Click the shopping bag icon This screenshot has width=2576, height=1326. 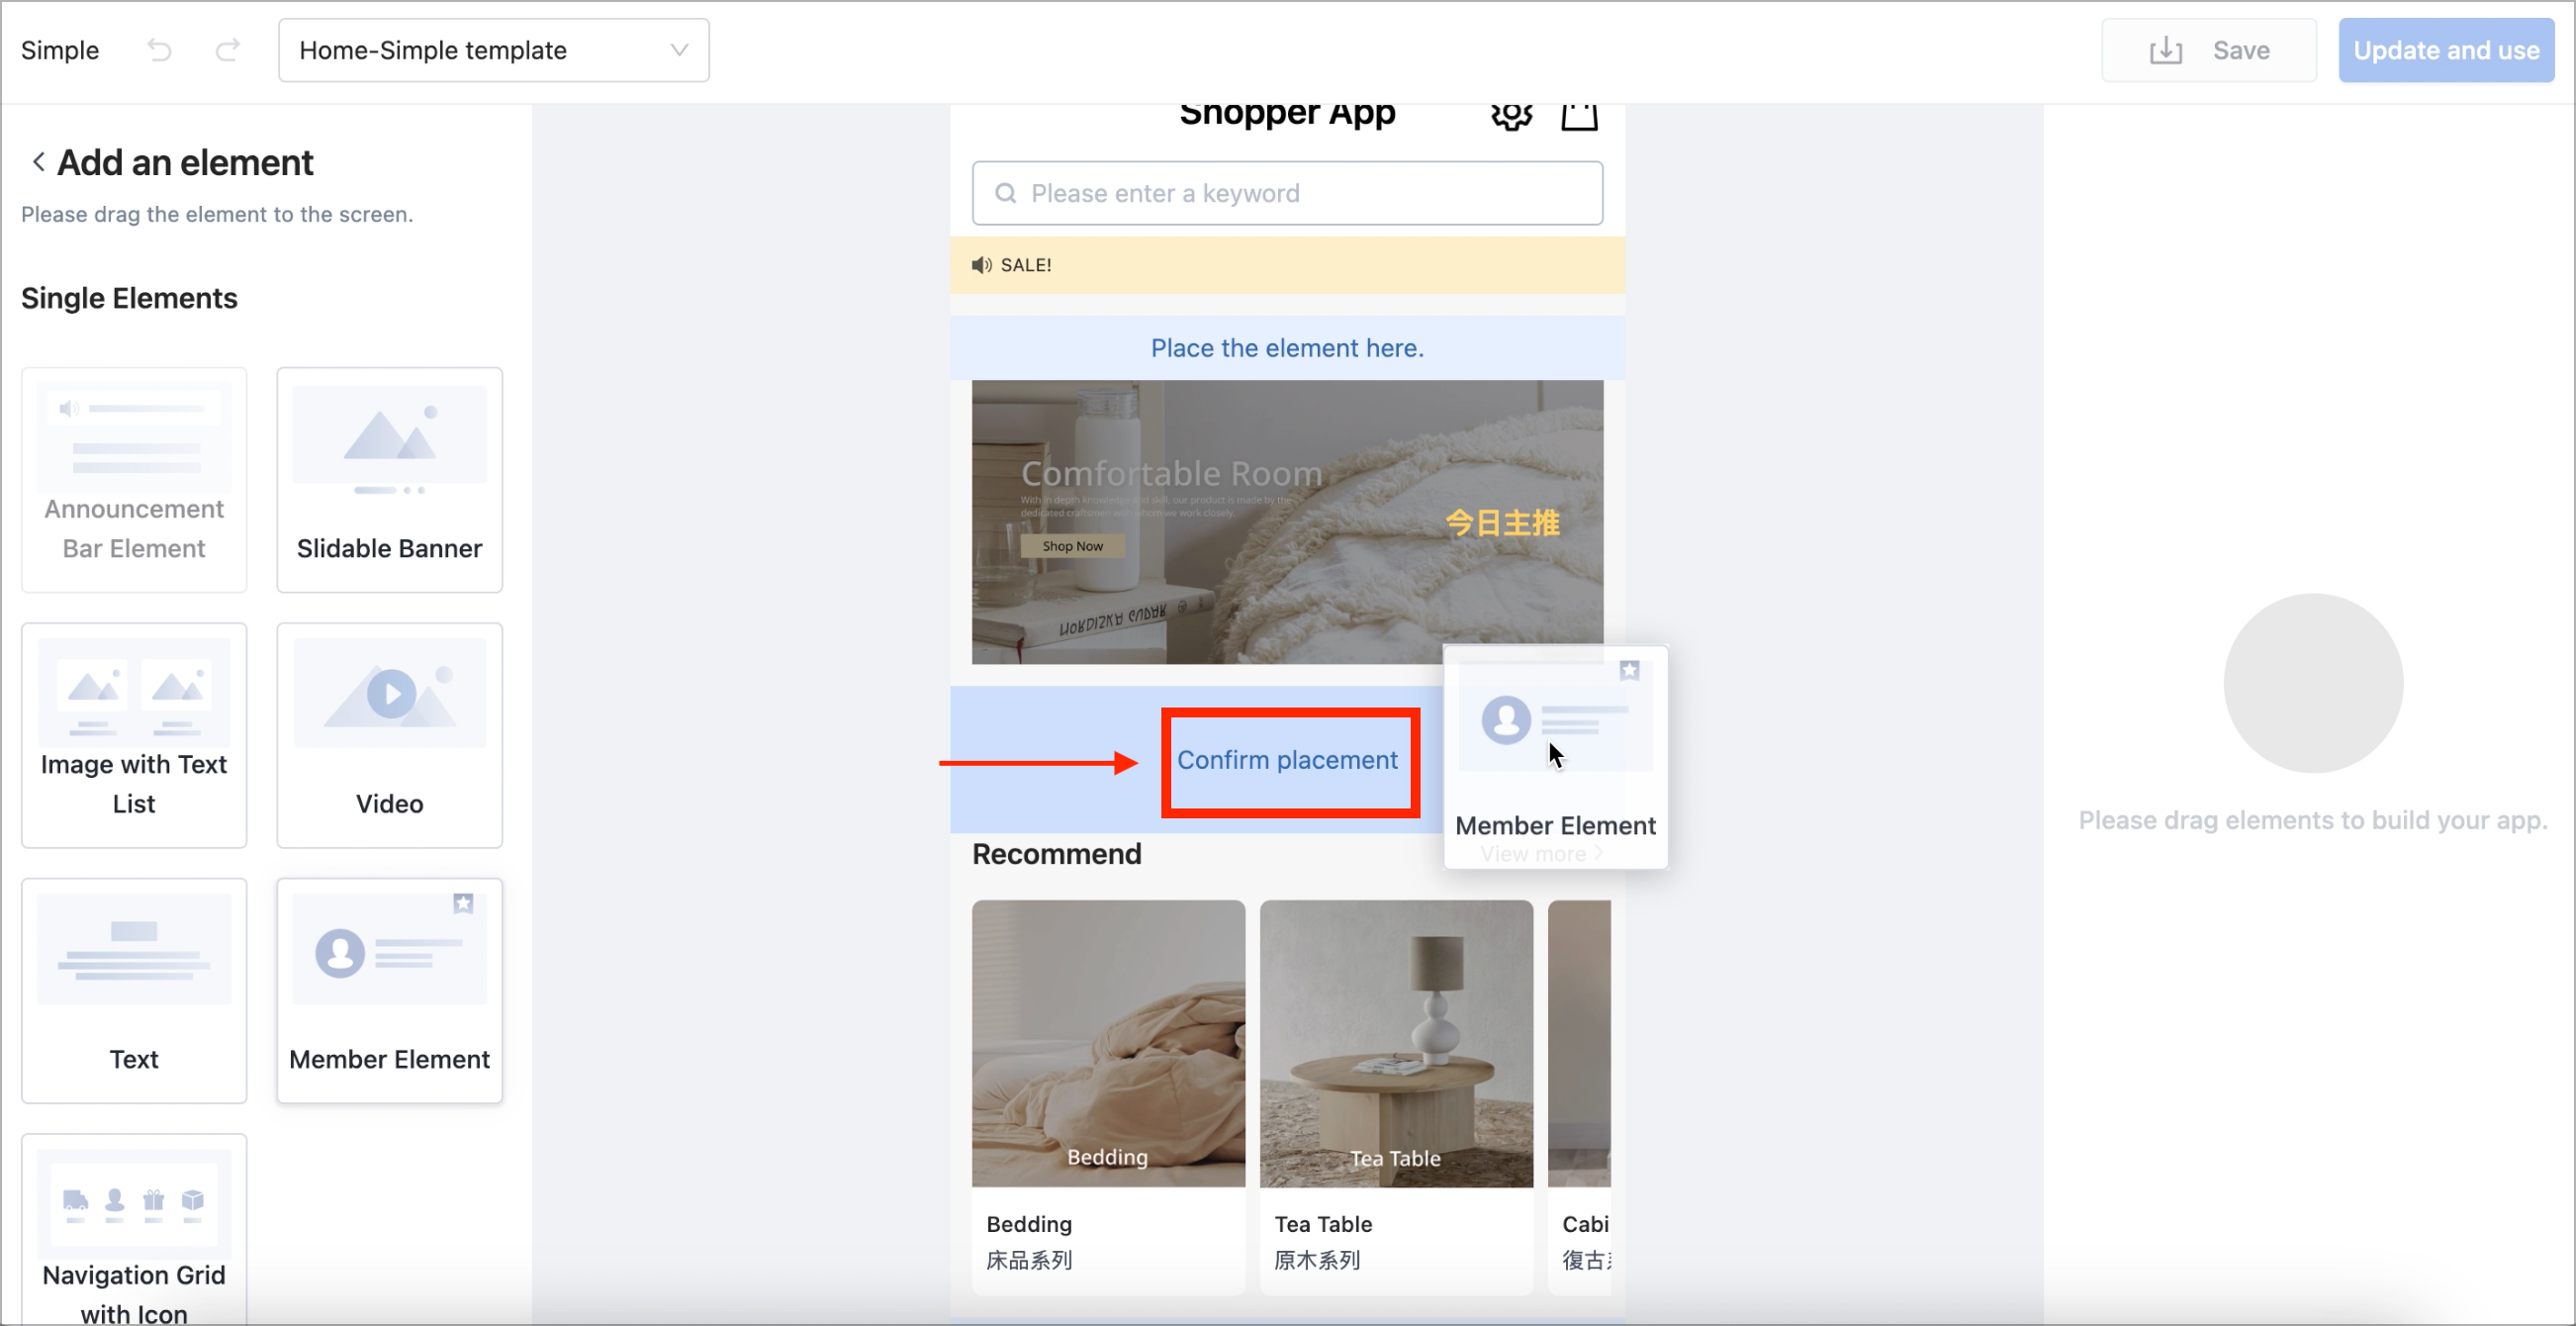(1579, 116)
